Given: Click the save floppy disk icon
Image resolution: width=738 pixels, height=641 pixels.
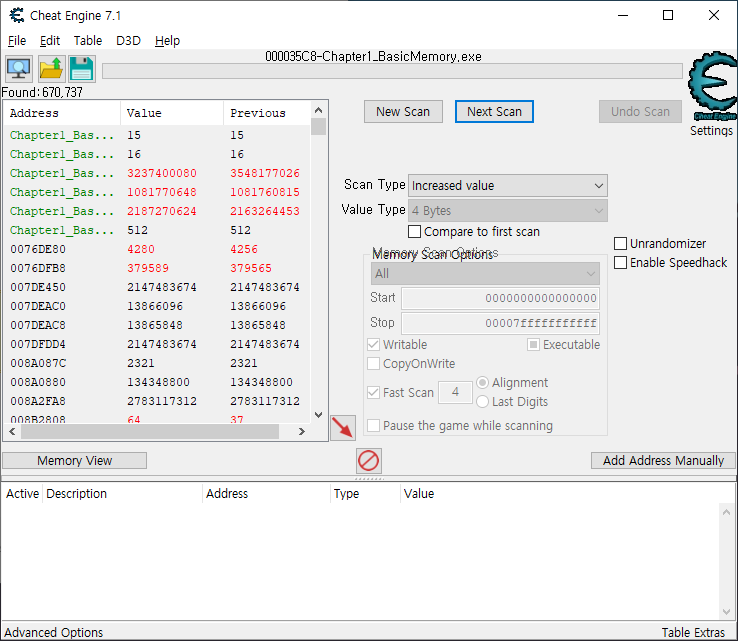Looking at the screenshot, I should (82, 69).
